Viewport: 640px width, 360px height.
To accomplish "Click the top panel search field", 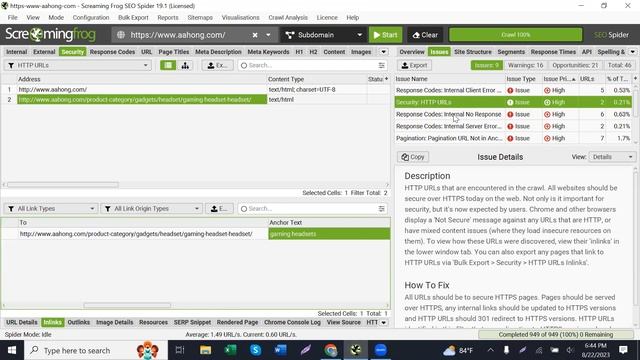I will coord(312,65).
